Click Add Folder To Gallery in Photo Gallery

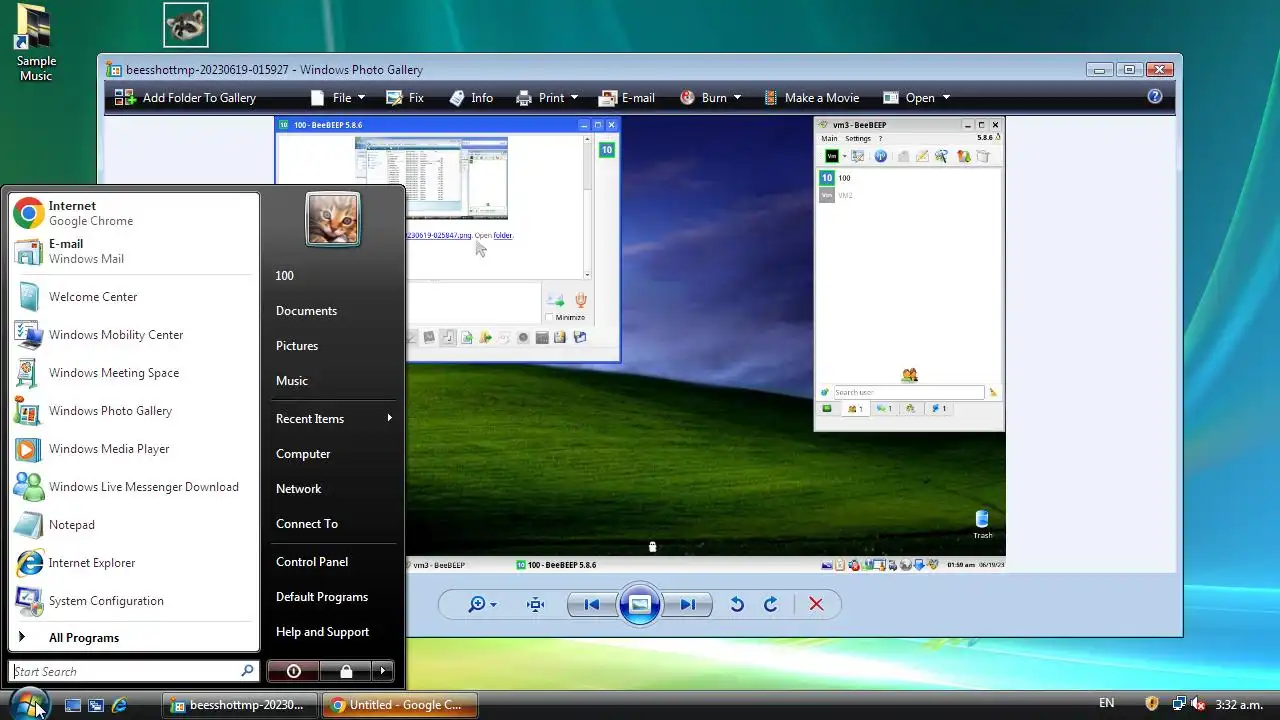tap(185, 98)
